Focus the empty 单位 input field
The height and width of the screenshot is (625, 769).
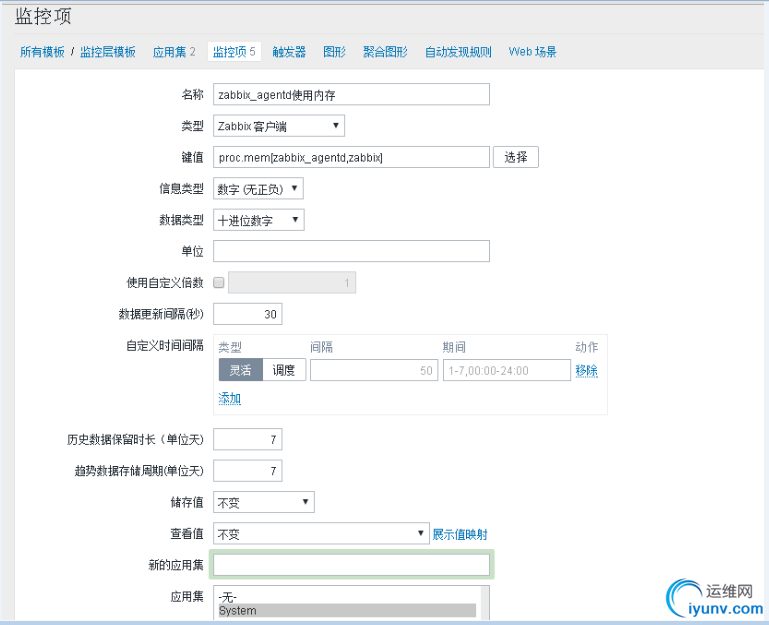(351, 251)
